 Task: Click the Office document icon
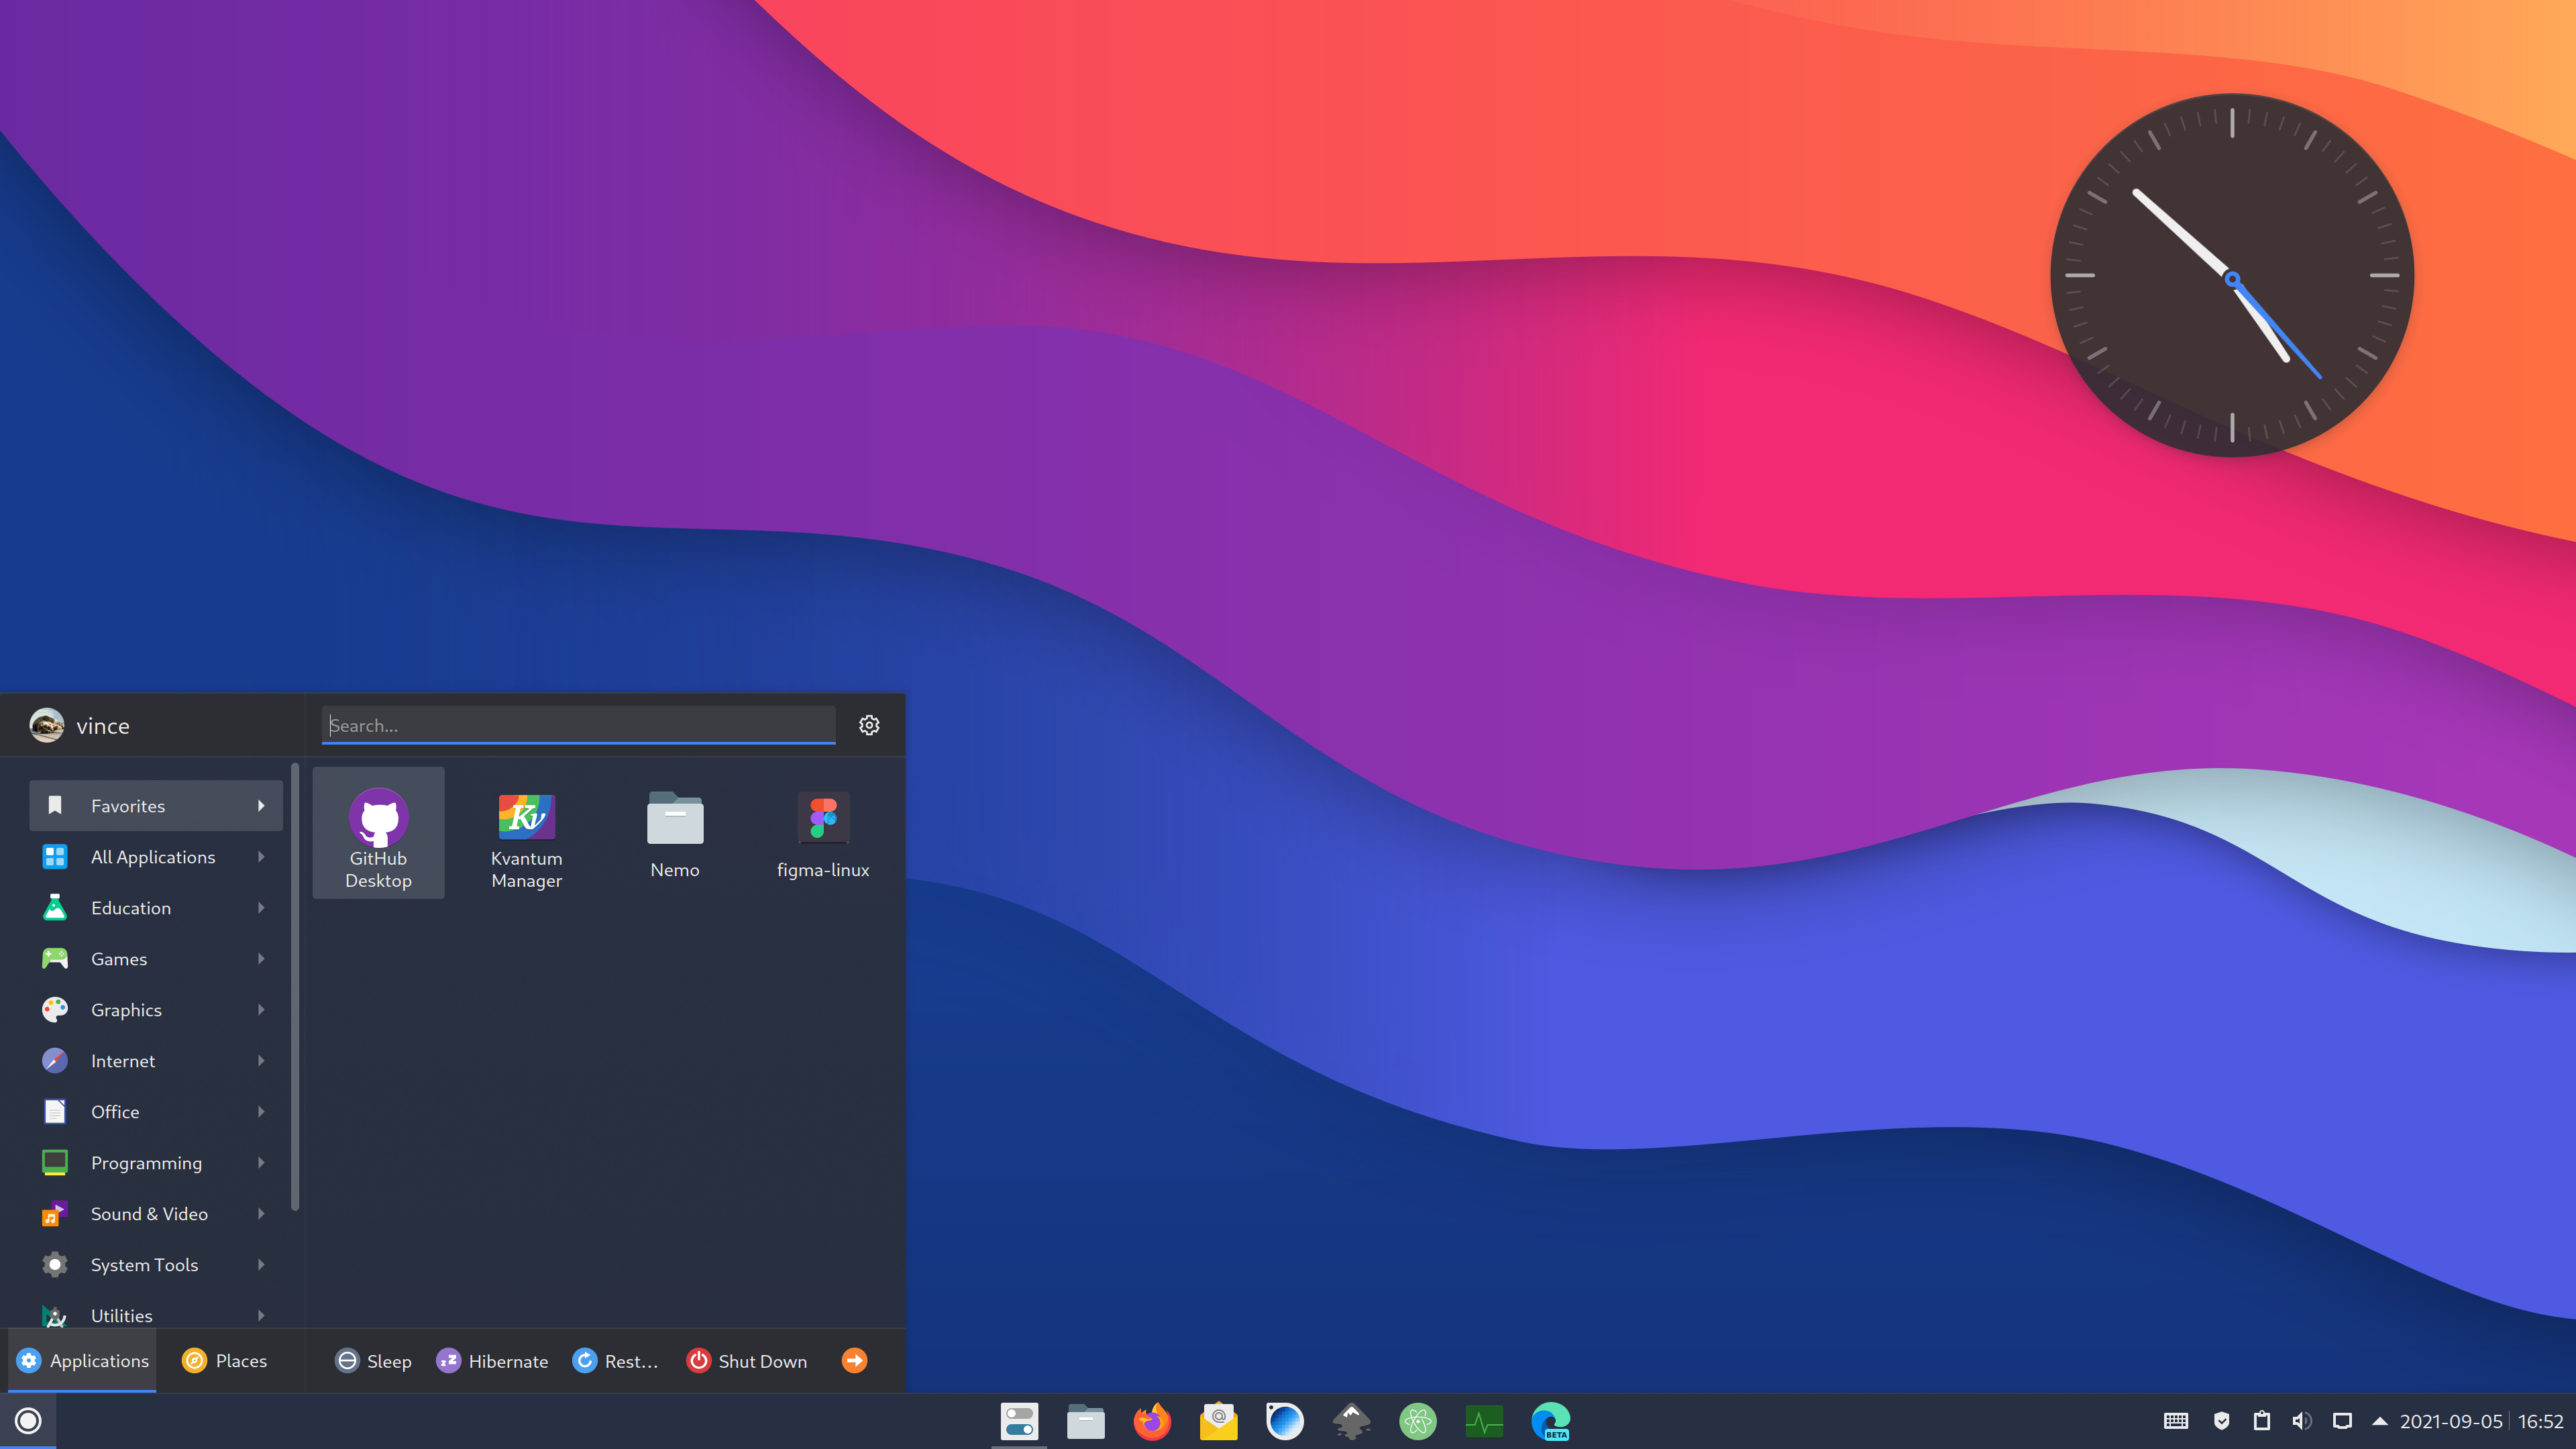pyautogui.click(x=55, y=1112)
